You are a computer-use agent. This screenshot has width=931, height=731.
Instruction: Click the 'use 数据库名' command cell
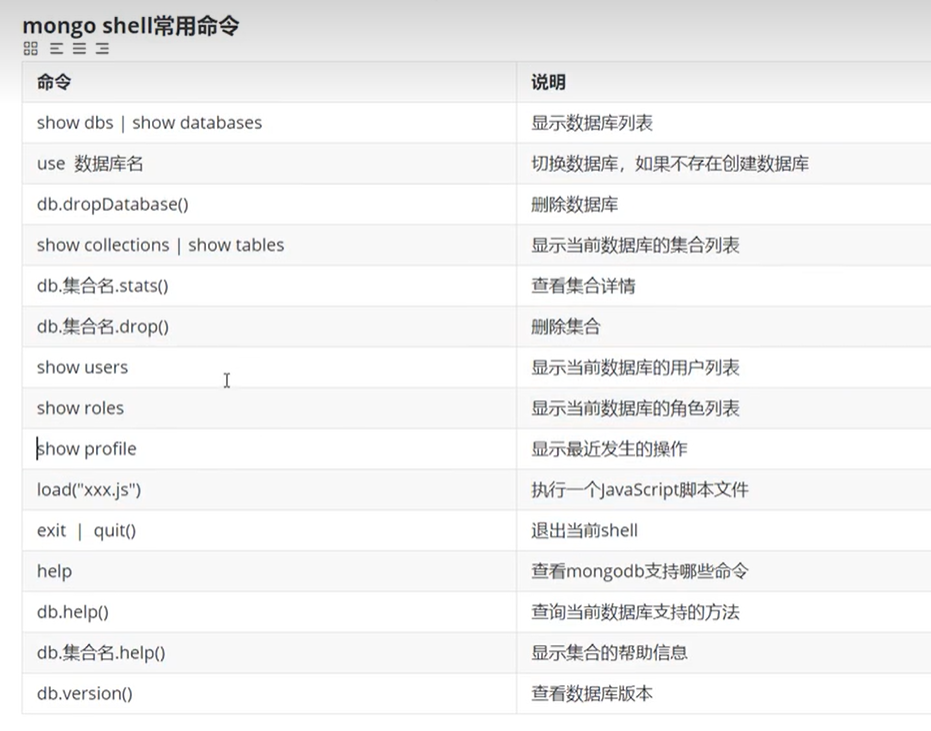[x=269, y=163]
